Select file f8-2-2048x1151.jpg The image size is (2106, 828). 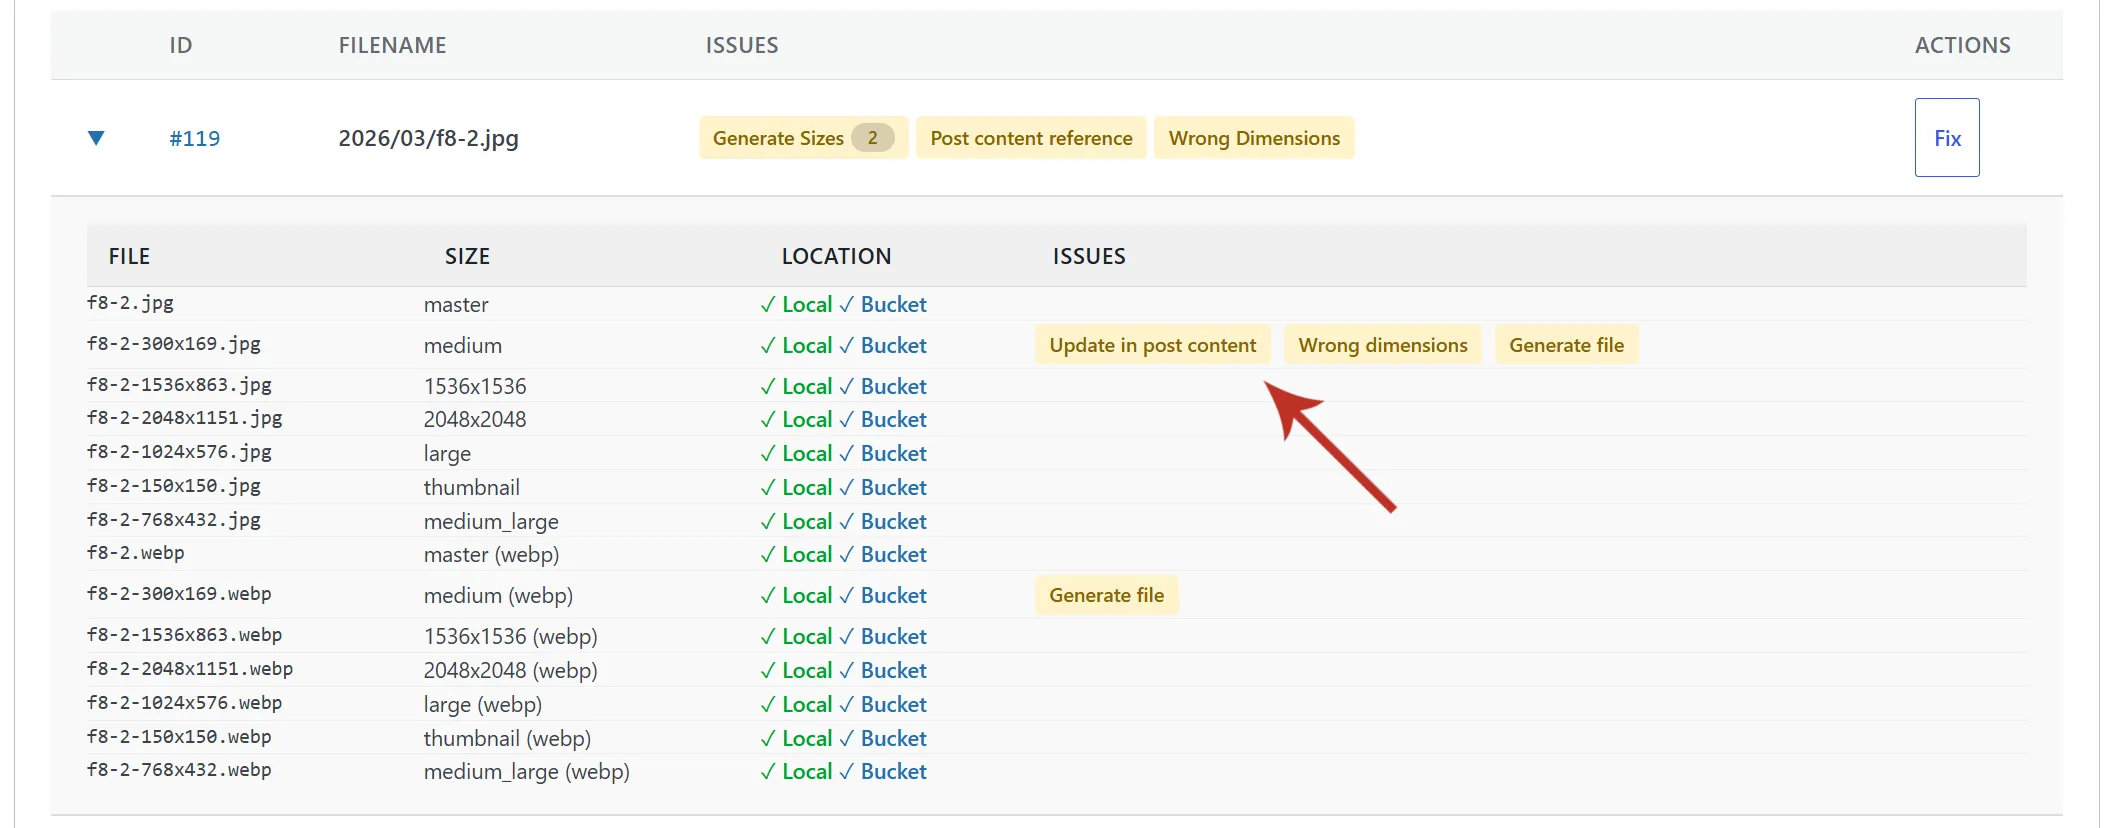pos(185,418)
